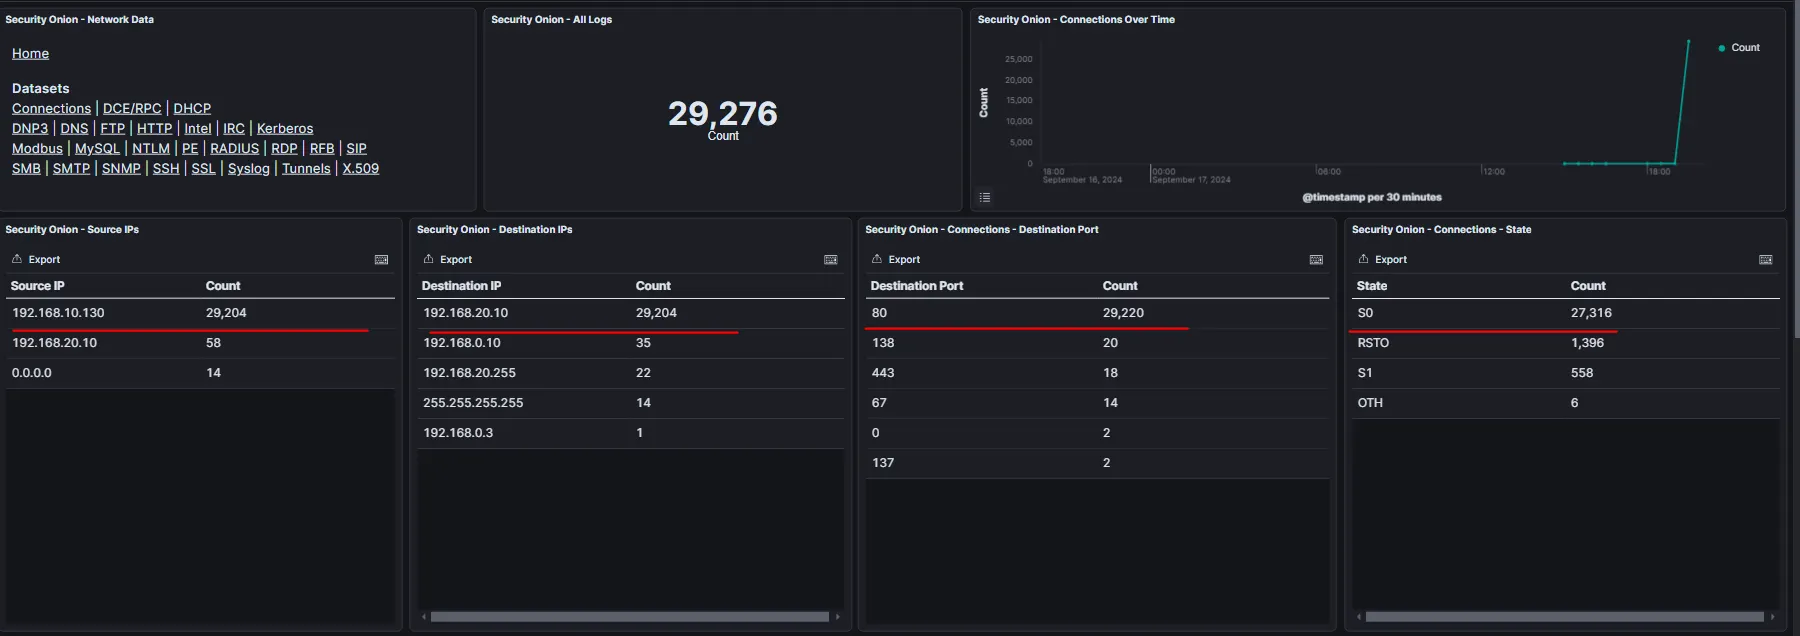Open the RFB dataset link
This screenshot has width=1800, height=636.
click(322, 149)
